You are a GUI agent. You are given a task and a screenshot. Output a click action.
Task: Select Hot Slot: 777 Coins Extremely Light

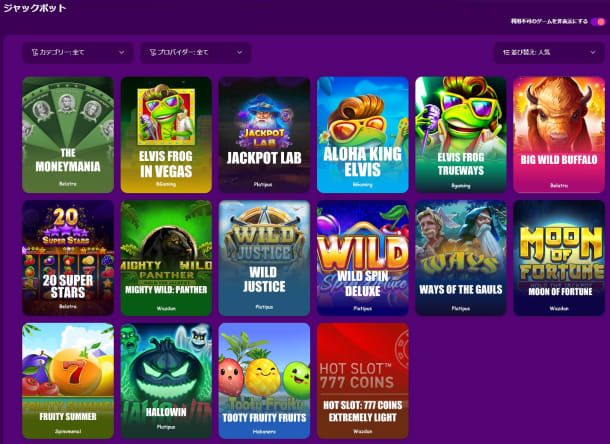(363, 381)
